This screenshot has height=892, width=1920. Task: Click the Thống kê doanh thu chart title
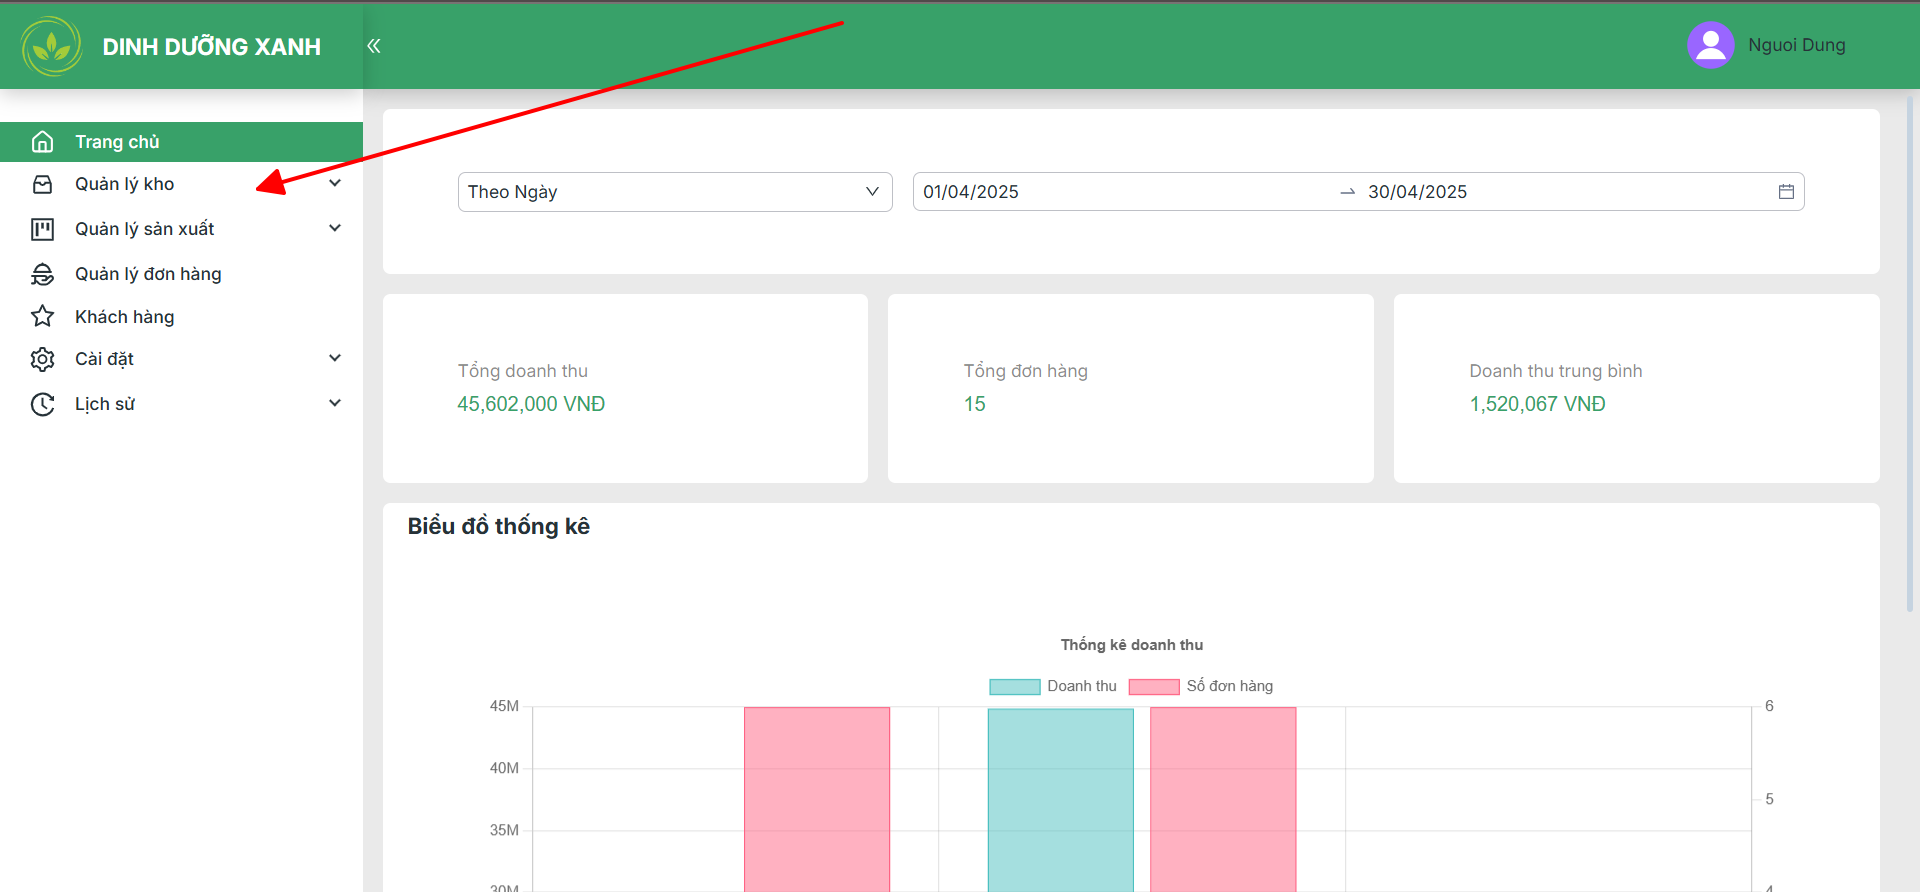coord(1132,645)
